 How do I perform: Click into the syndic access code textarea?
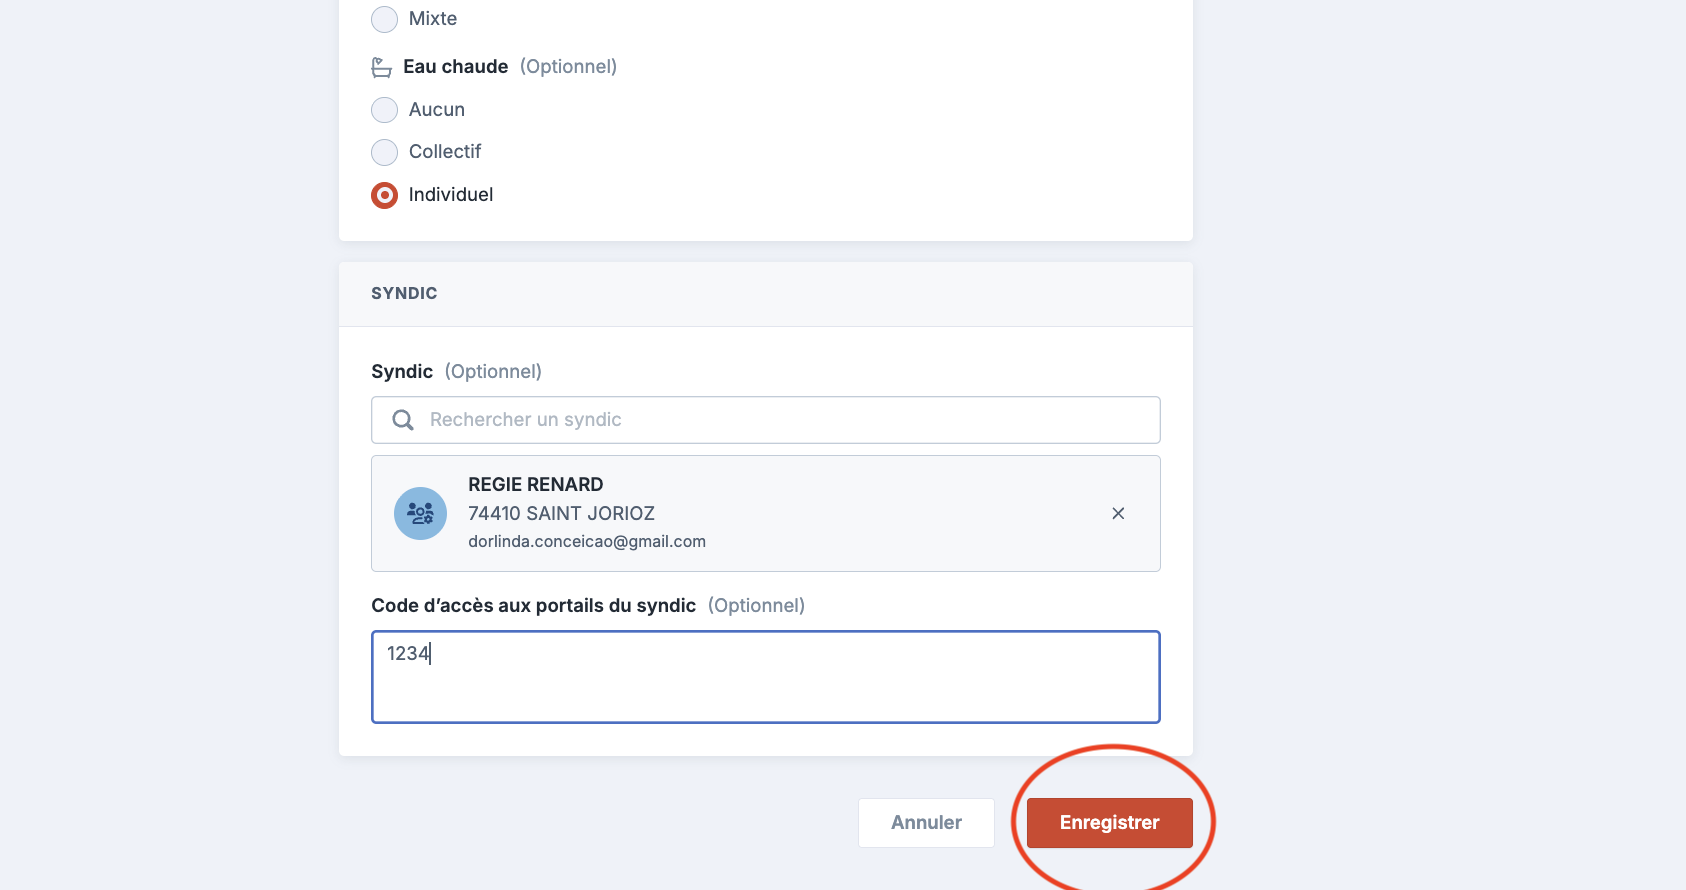[x=766, y=677]
